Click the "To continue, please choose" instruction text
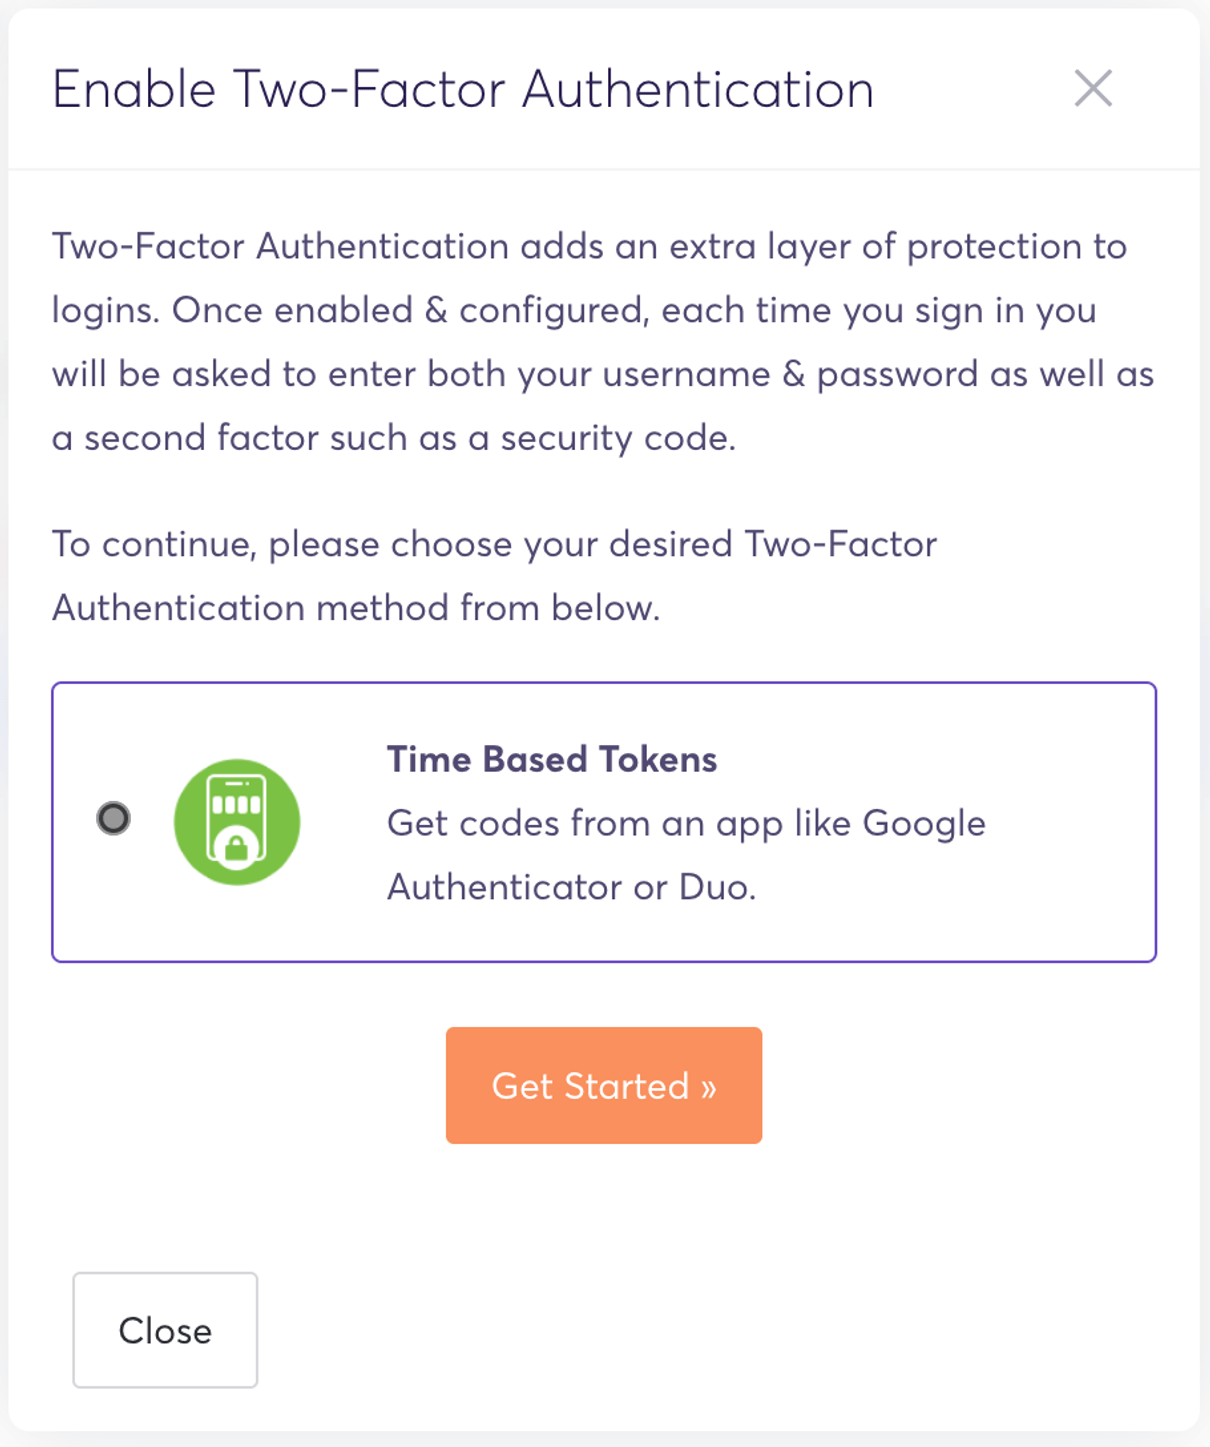1210x1447 pixels. coord(494,545)
